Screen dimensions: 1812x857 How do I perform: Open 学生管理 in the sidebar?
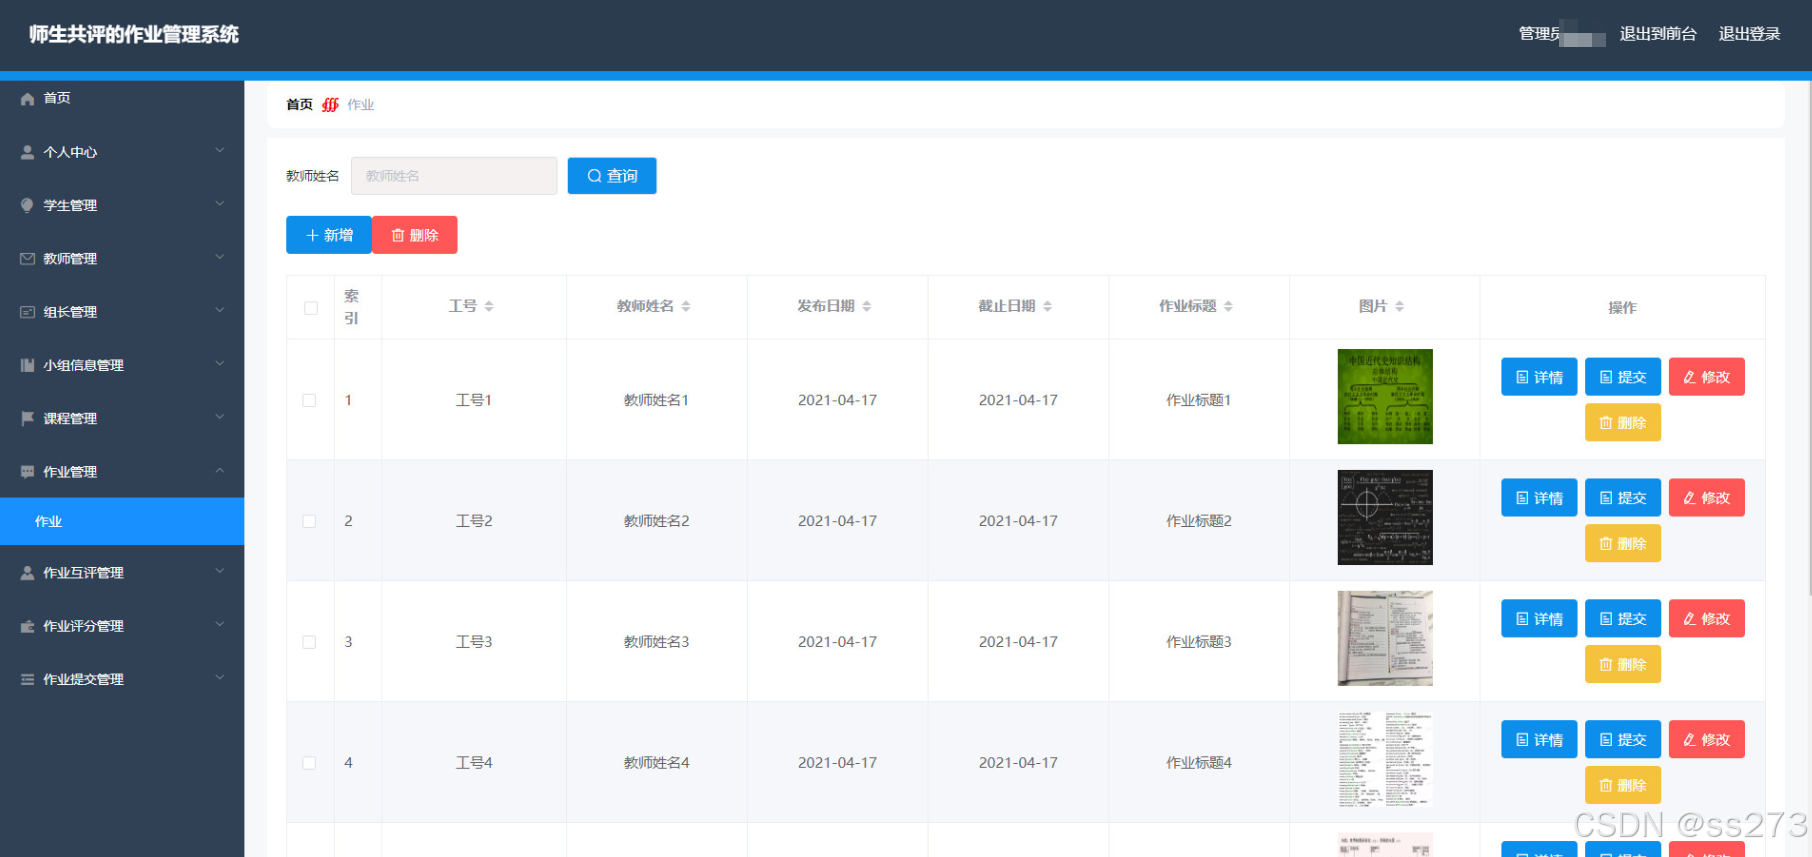pyautogui.click(x=122, y=205)
